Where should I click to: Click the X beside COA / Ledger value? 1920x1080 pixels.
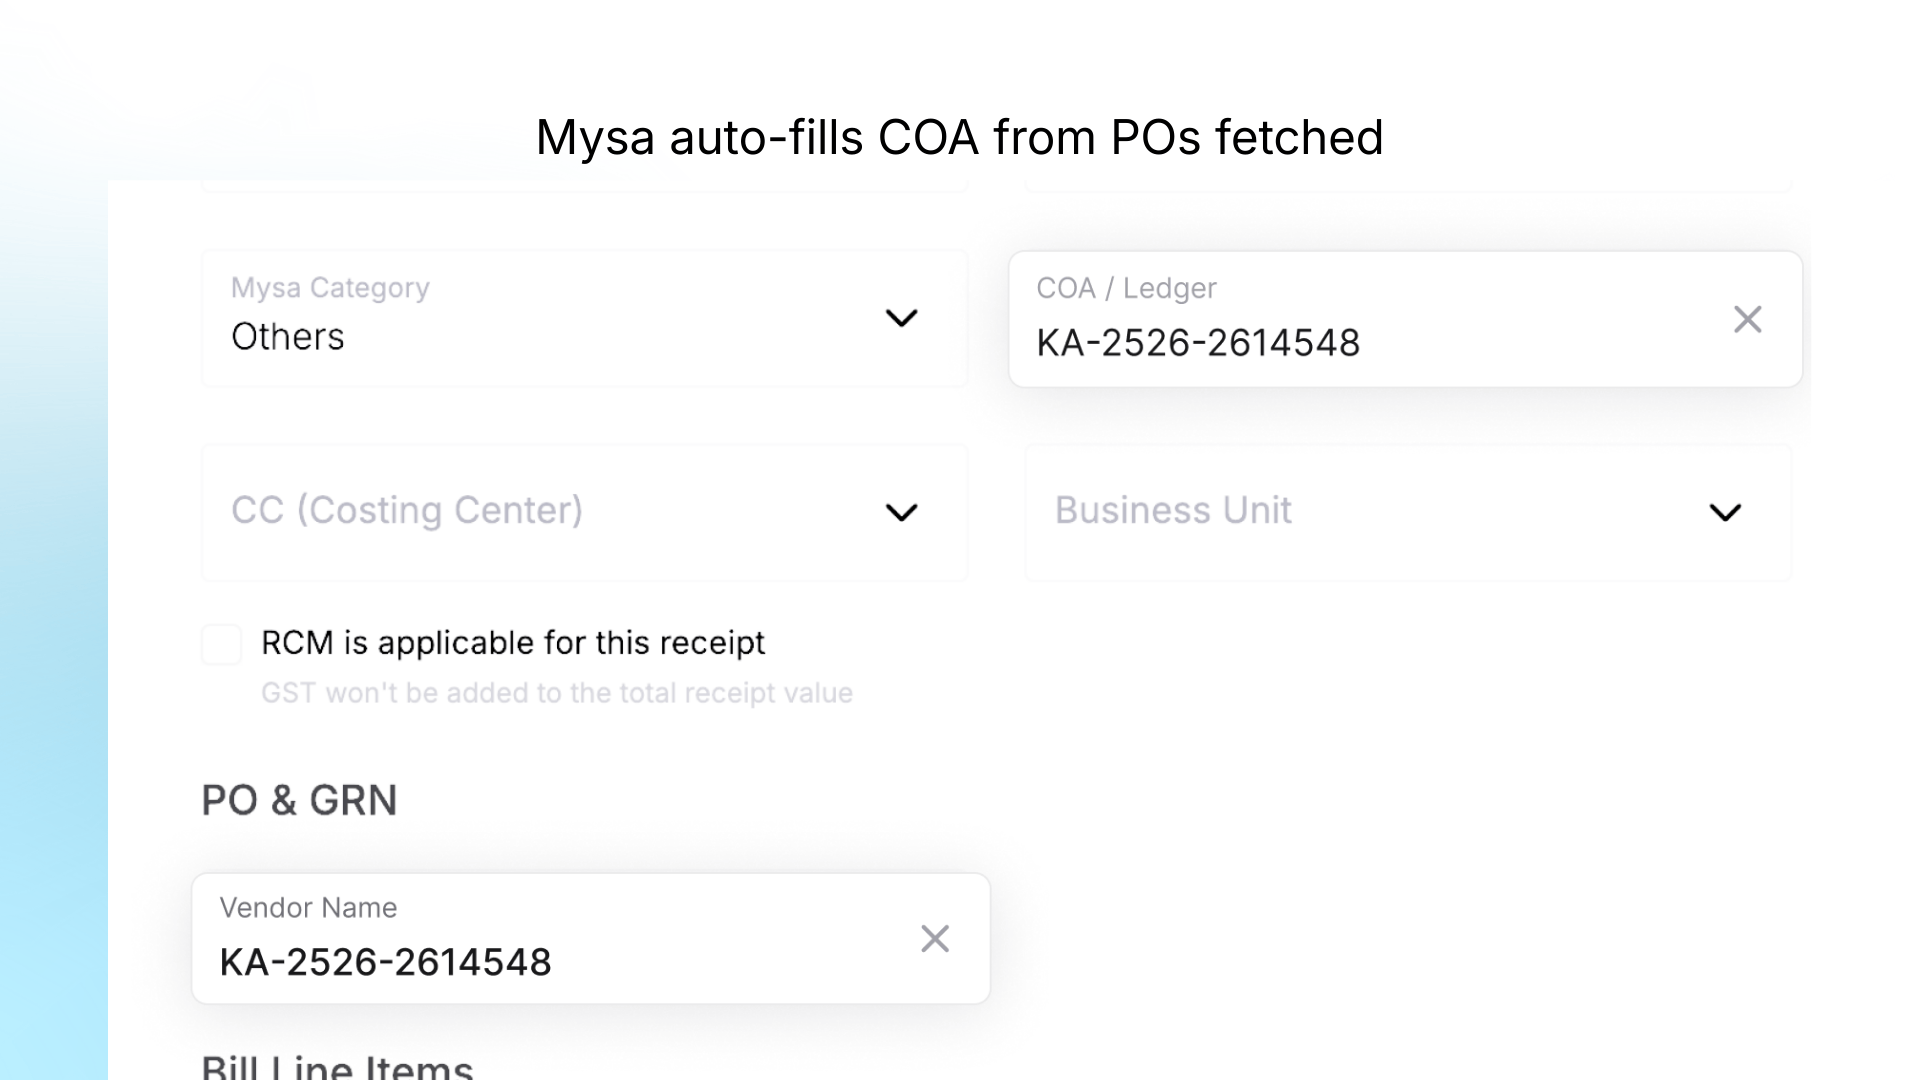(x=1748, y=318)
